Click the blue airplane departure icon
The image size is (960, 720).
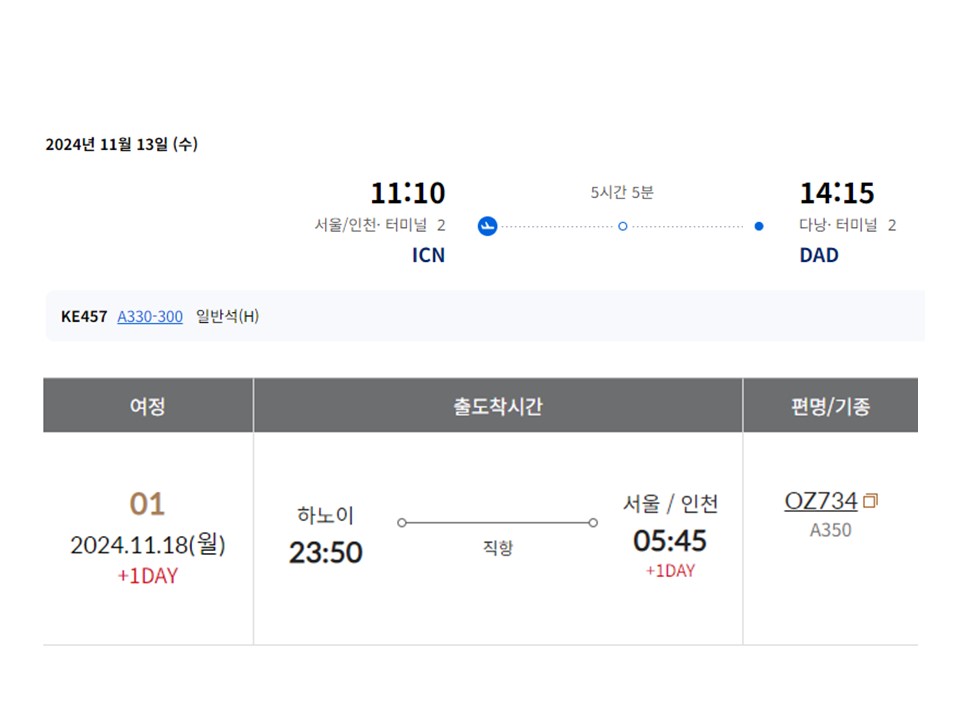(x=487, y=226)
